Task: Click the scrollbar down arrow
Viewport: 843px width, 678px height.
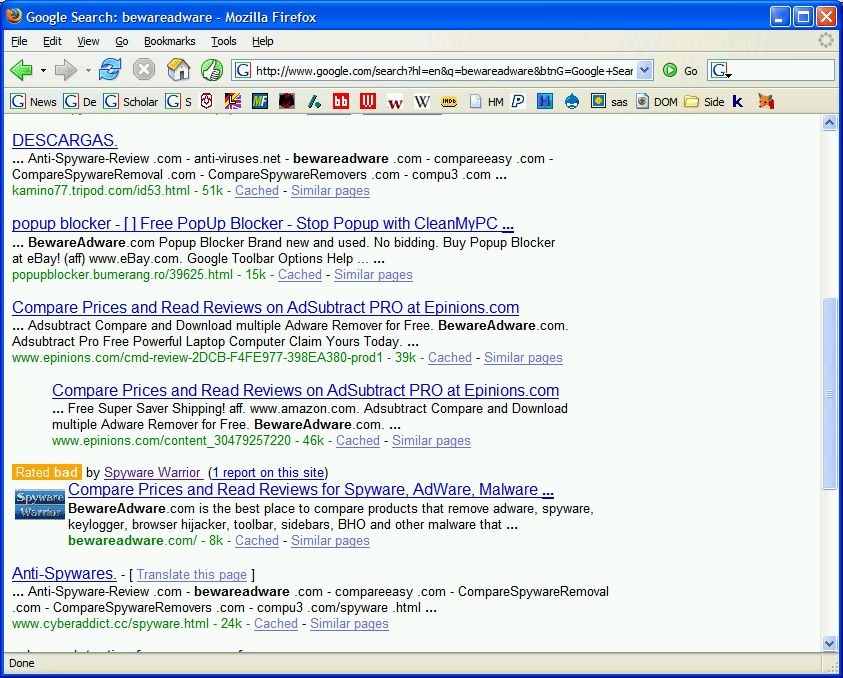Action: pos(829,643)
